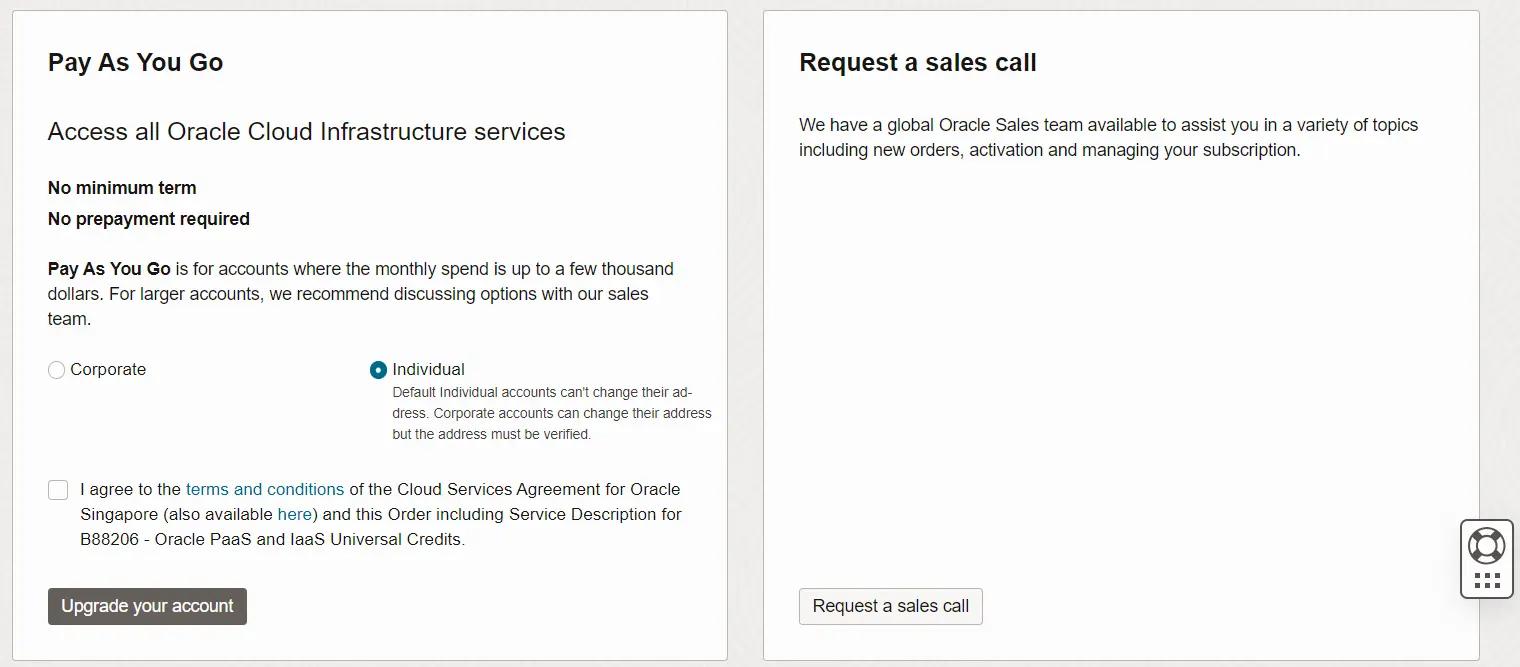Click the No minimum term text
This screenshot has height=667, width=1520.
122,188
